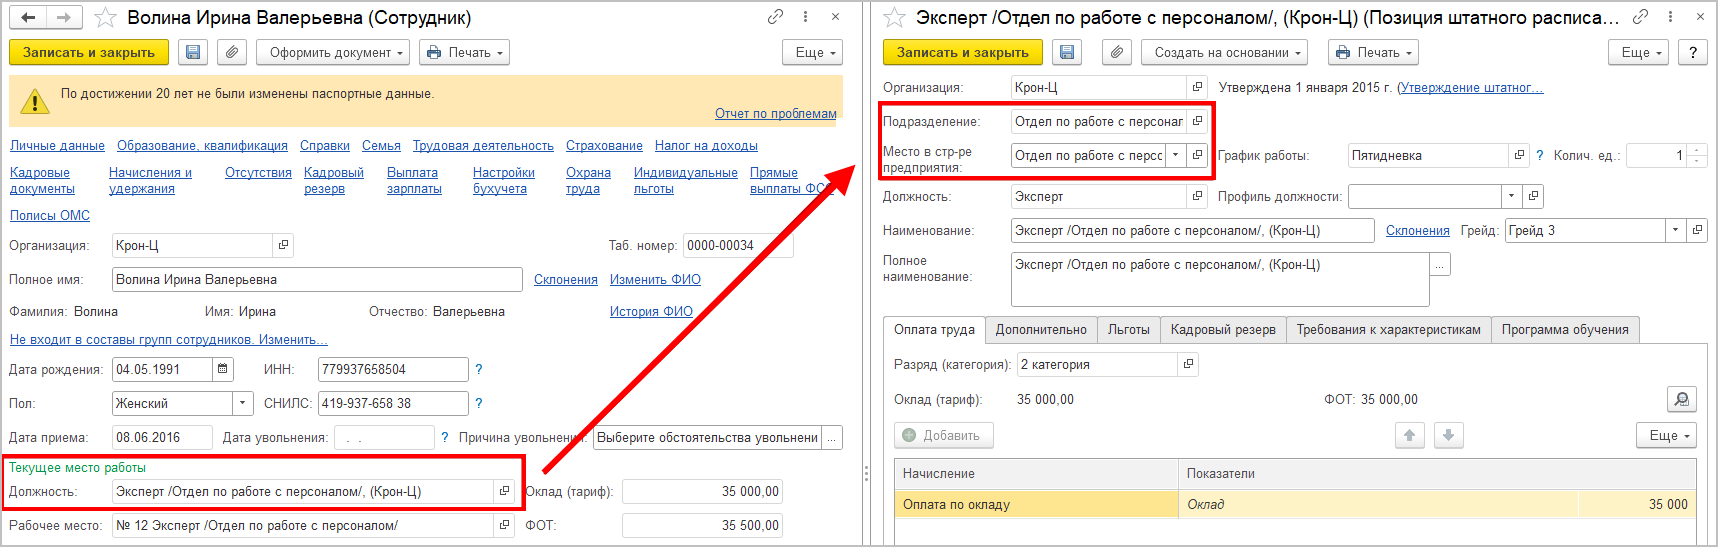Click forward arrow in employee window
The height and width of the screenshot is (547, 1718).
click(64, 17)
